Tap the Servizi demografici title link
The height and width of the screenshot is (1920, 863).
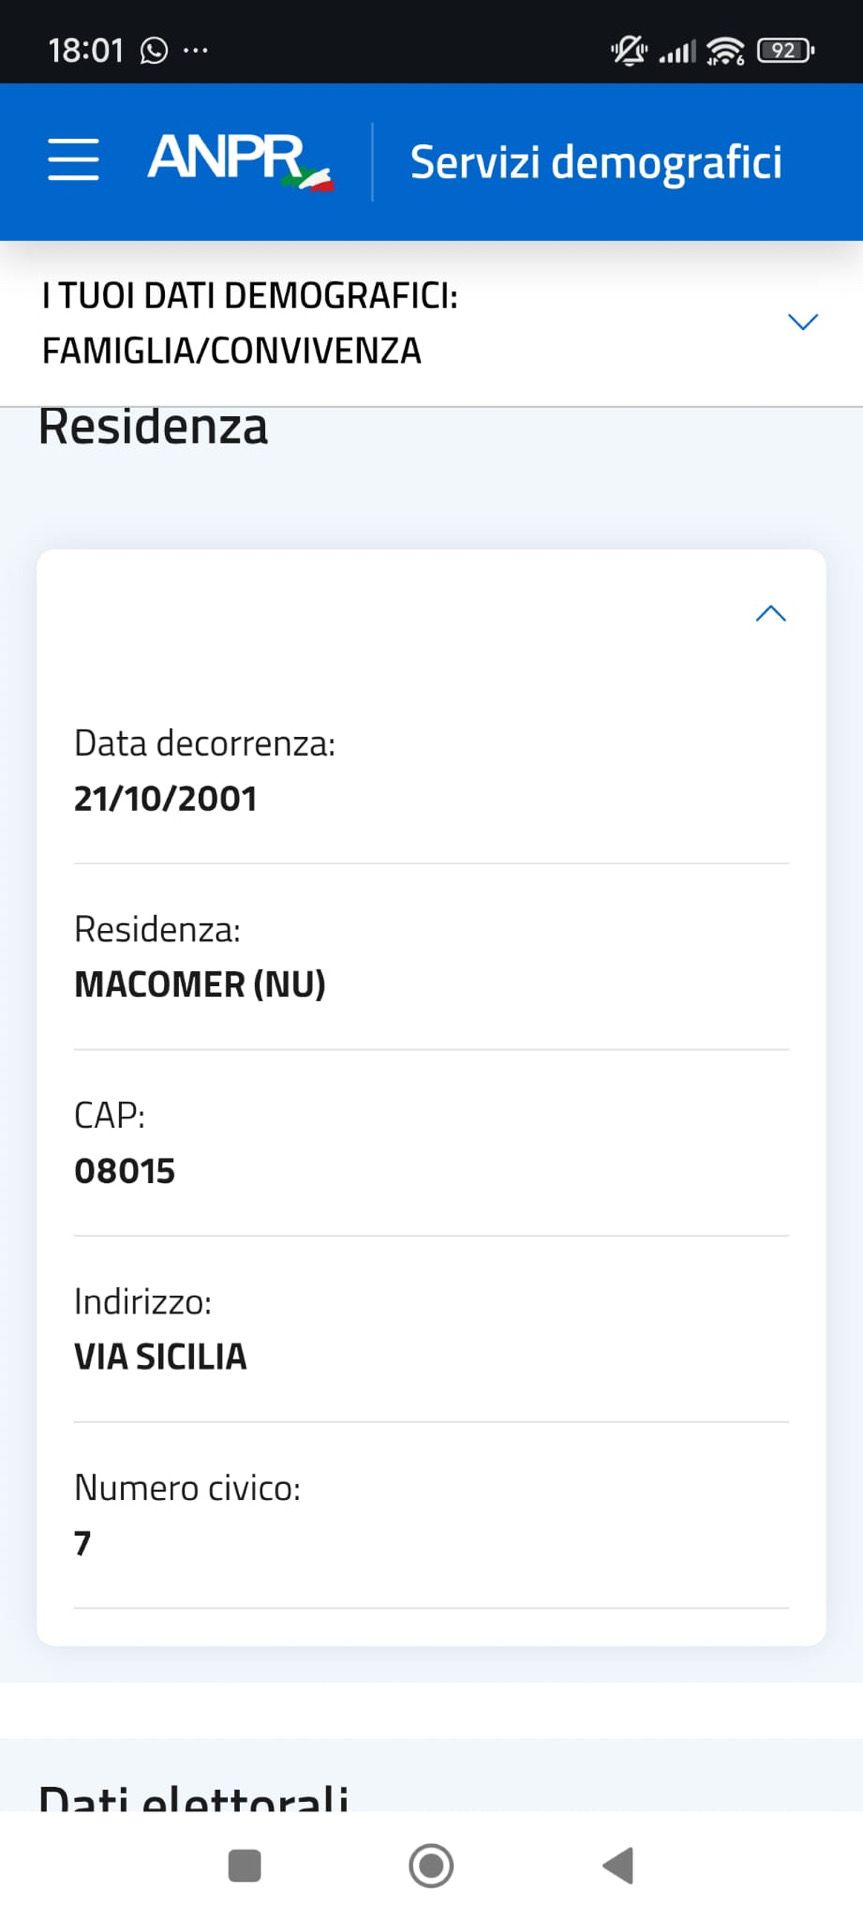click(x=596, y=162)
